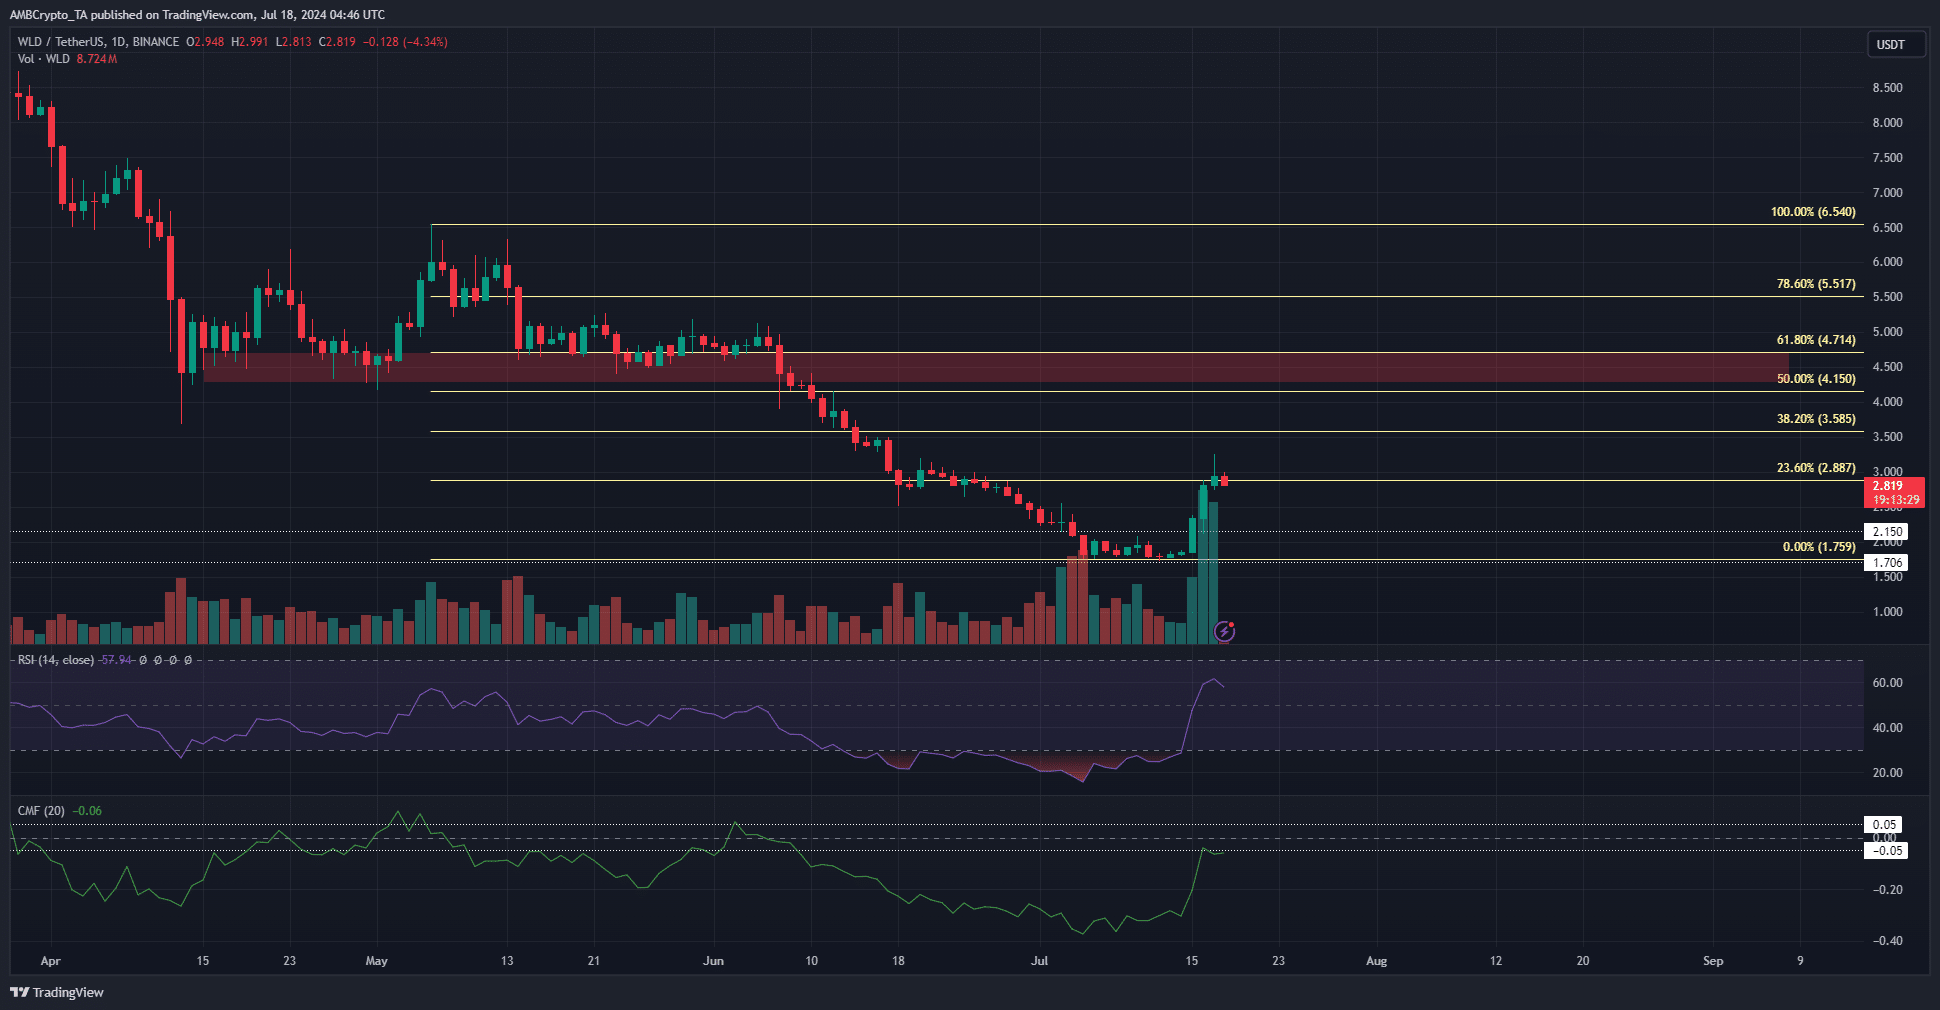Click the change value -0.128 (-4.34%)
The width and height of the screenshot is (1940, 1010).
click(x=405, y=42)
